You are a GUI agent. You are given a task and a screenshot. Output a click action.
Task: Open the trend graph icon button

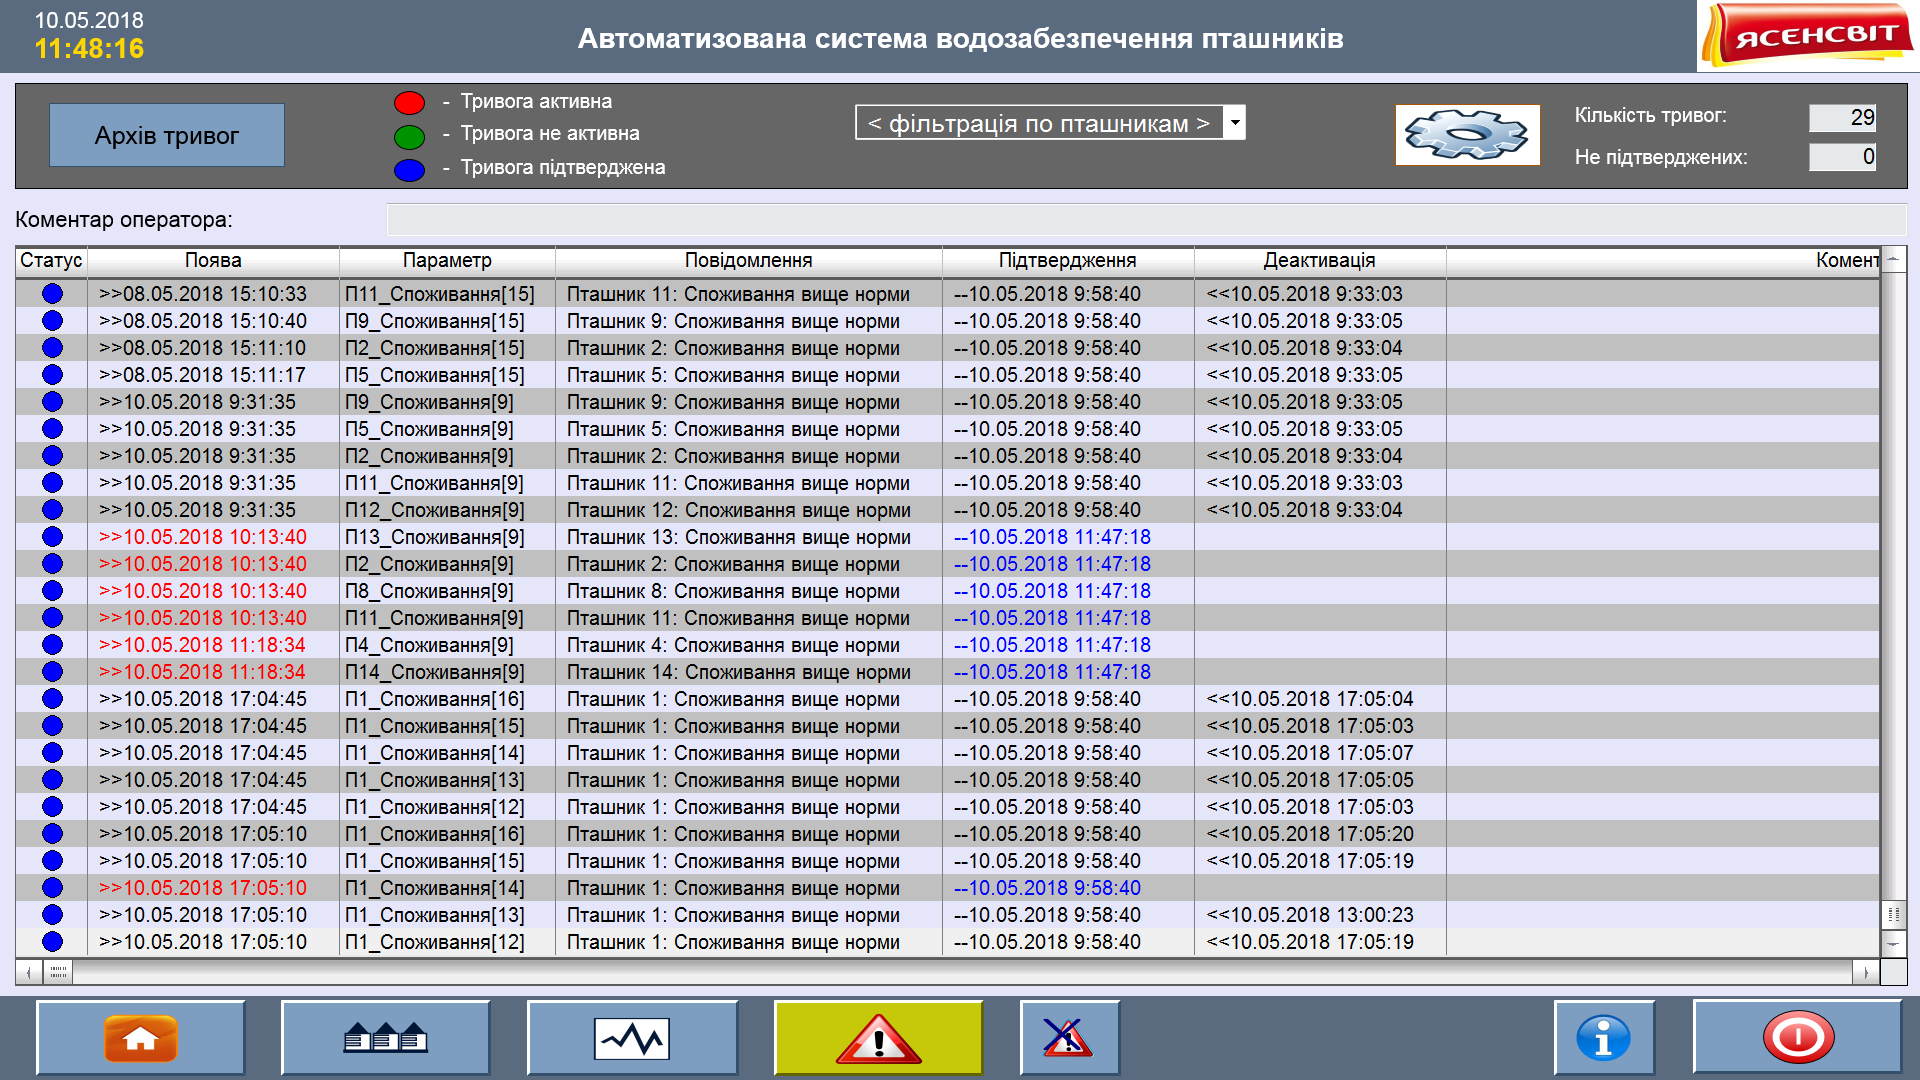pos(632,1038)
